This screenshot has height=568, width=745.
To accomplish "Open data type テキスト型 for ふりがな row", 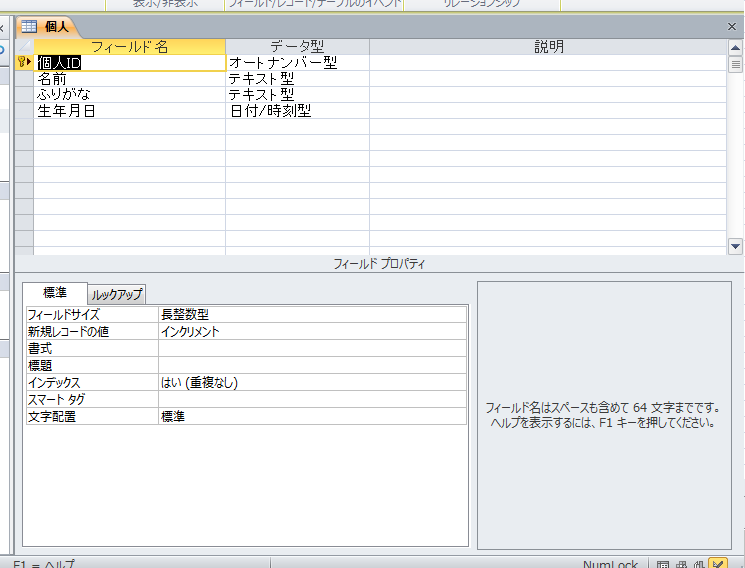I will click(x=297, y=95).
